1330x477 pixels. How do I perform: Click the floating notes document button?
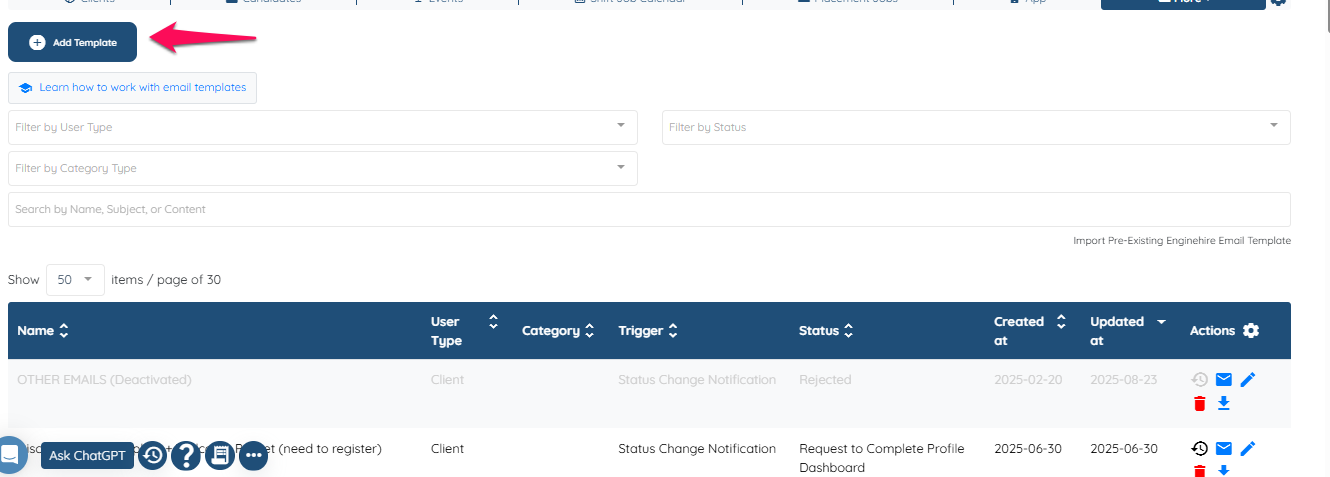(x=220, y=456)
